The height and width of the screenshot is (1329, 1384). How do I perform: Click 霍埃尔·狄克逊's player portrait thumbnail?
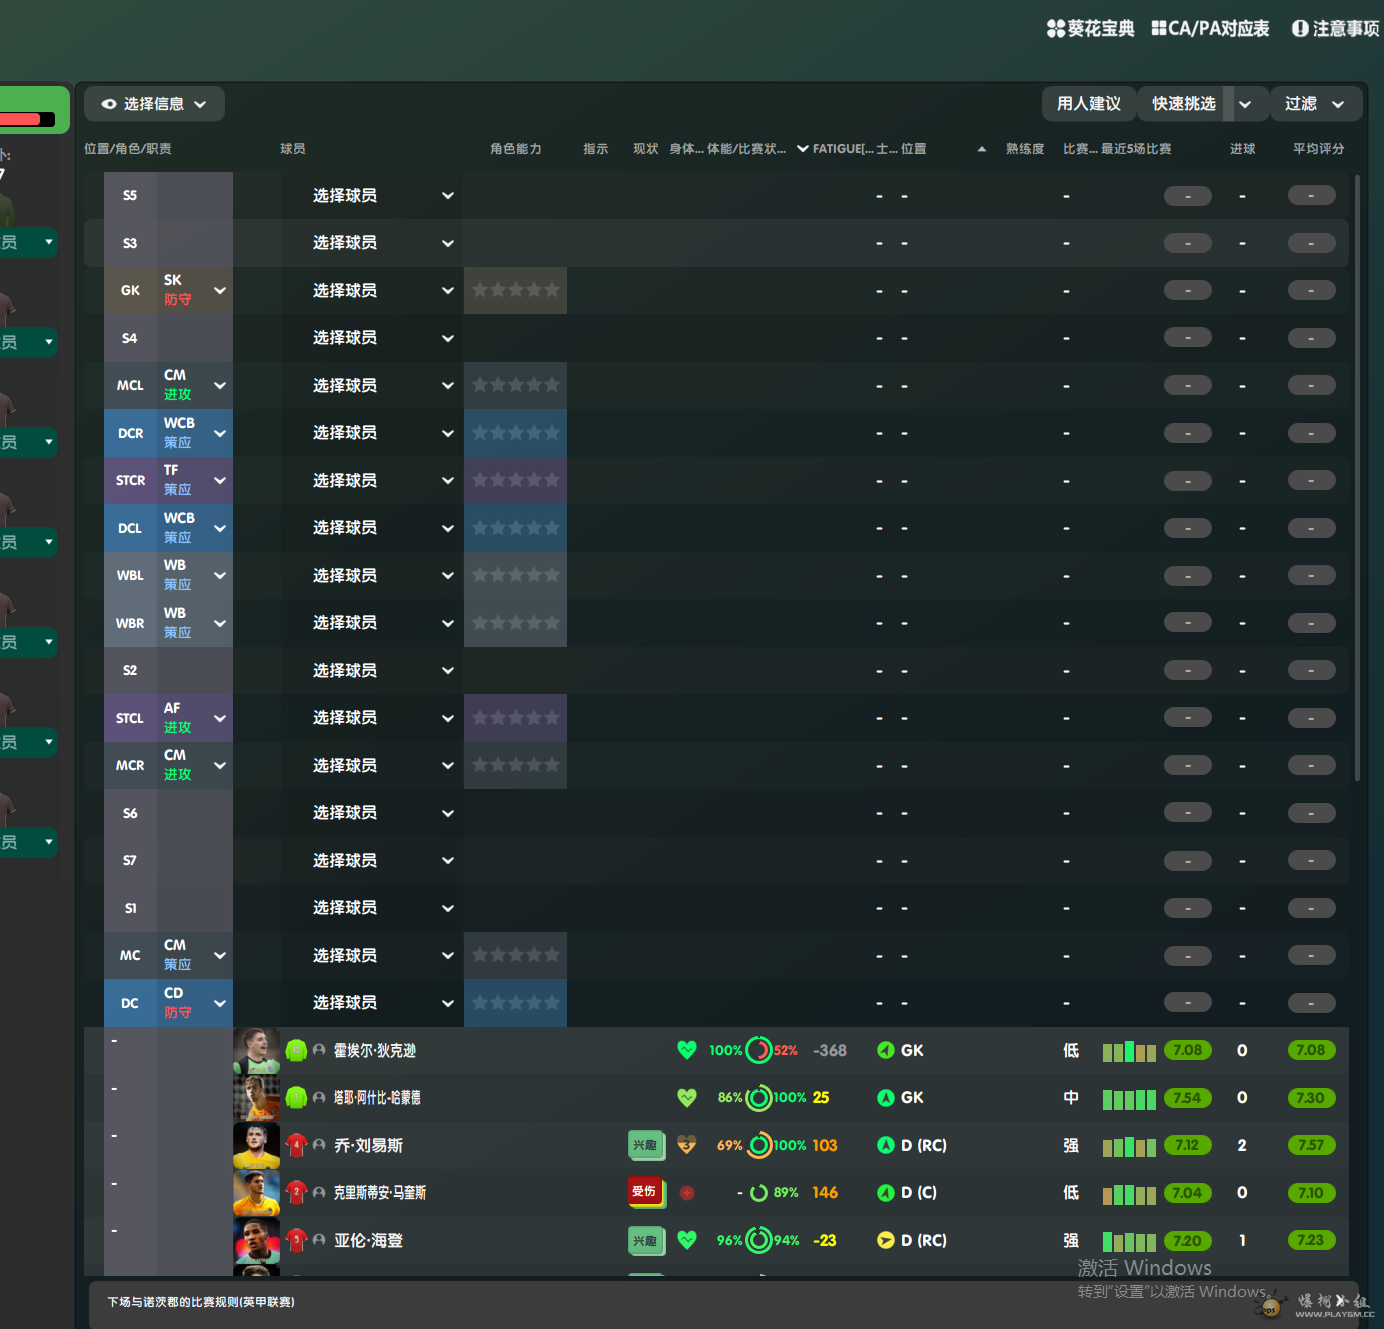pyautogui.click(x=256, y=1050)
